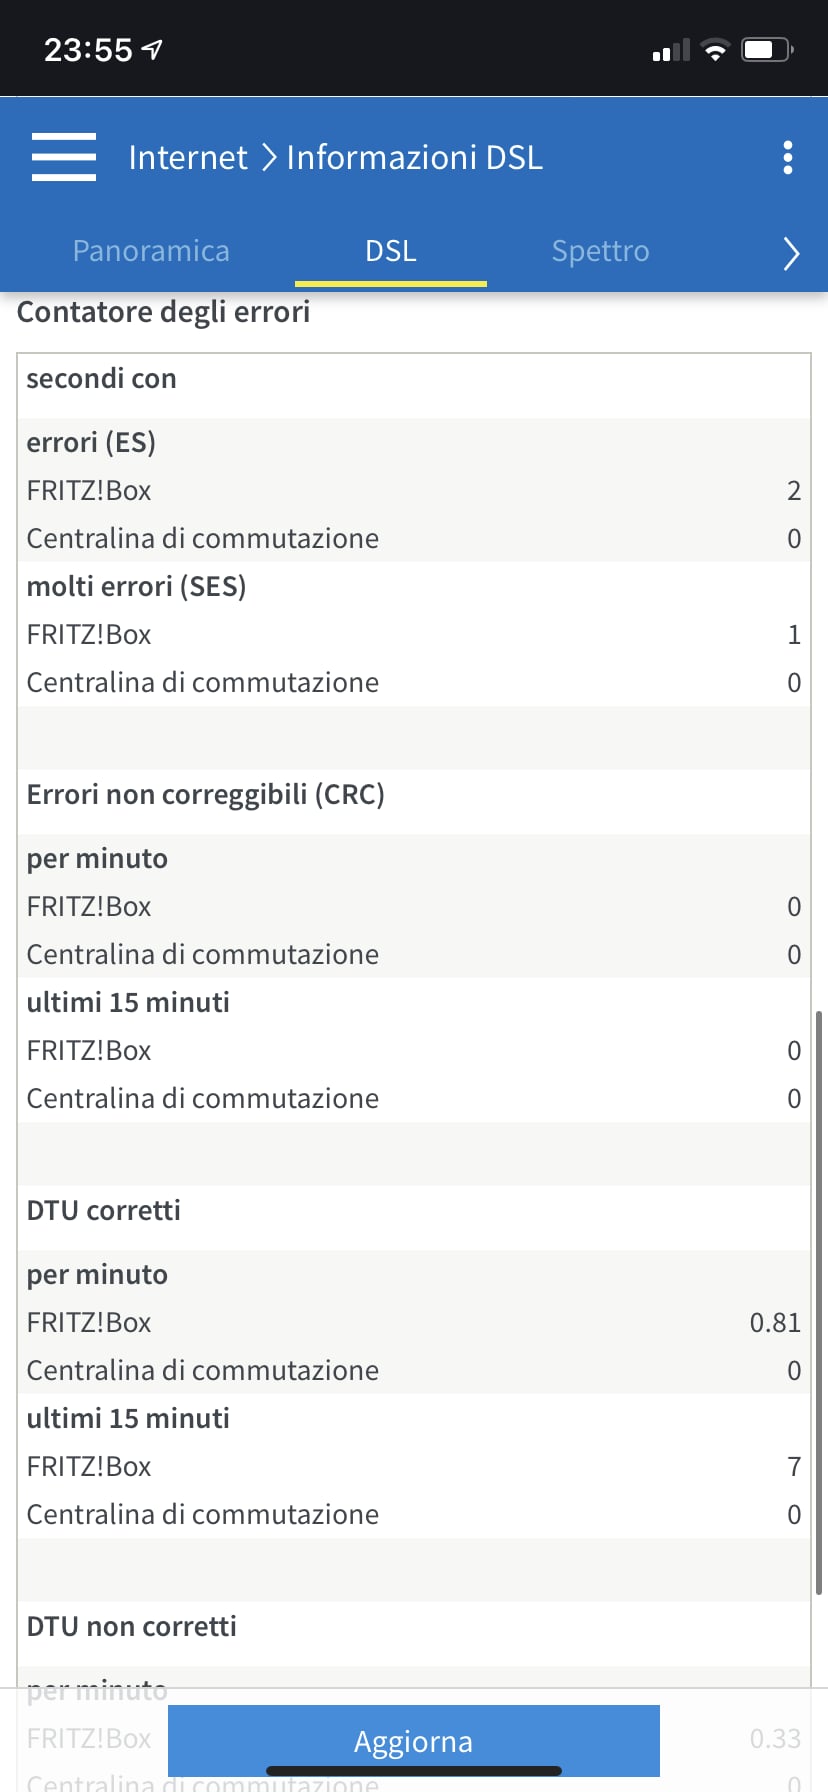Screen dimensions: 828x1792
Task: Open the hamburger navigation menu
Action: [x=64, y=157]
